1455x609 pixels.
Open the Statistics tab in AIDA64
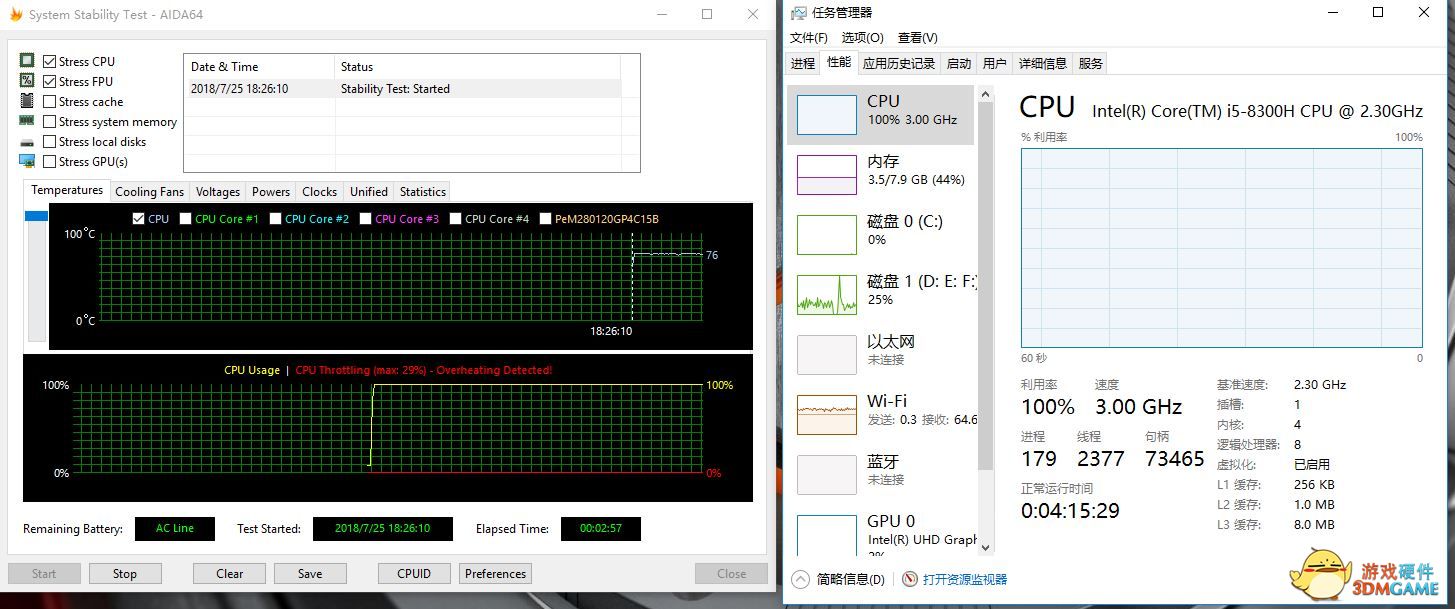point(422,192)
